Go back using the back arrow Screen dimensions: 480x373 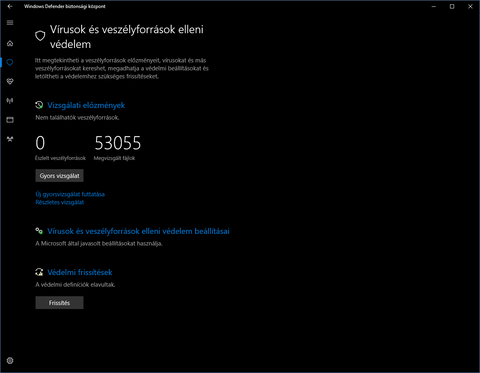pos(10,6)
